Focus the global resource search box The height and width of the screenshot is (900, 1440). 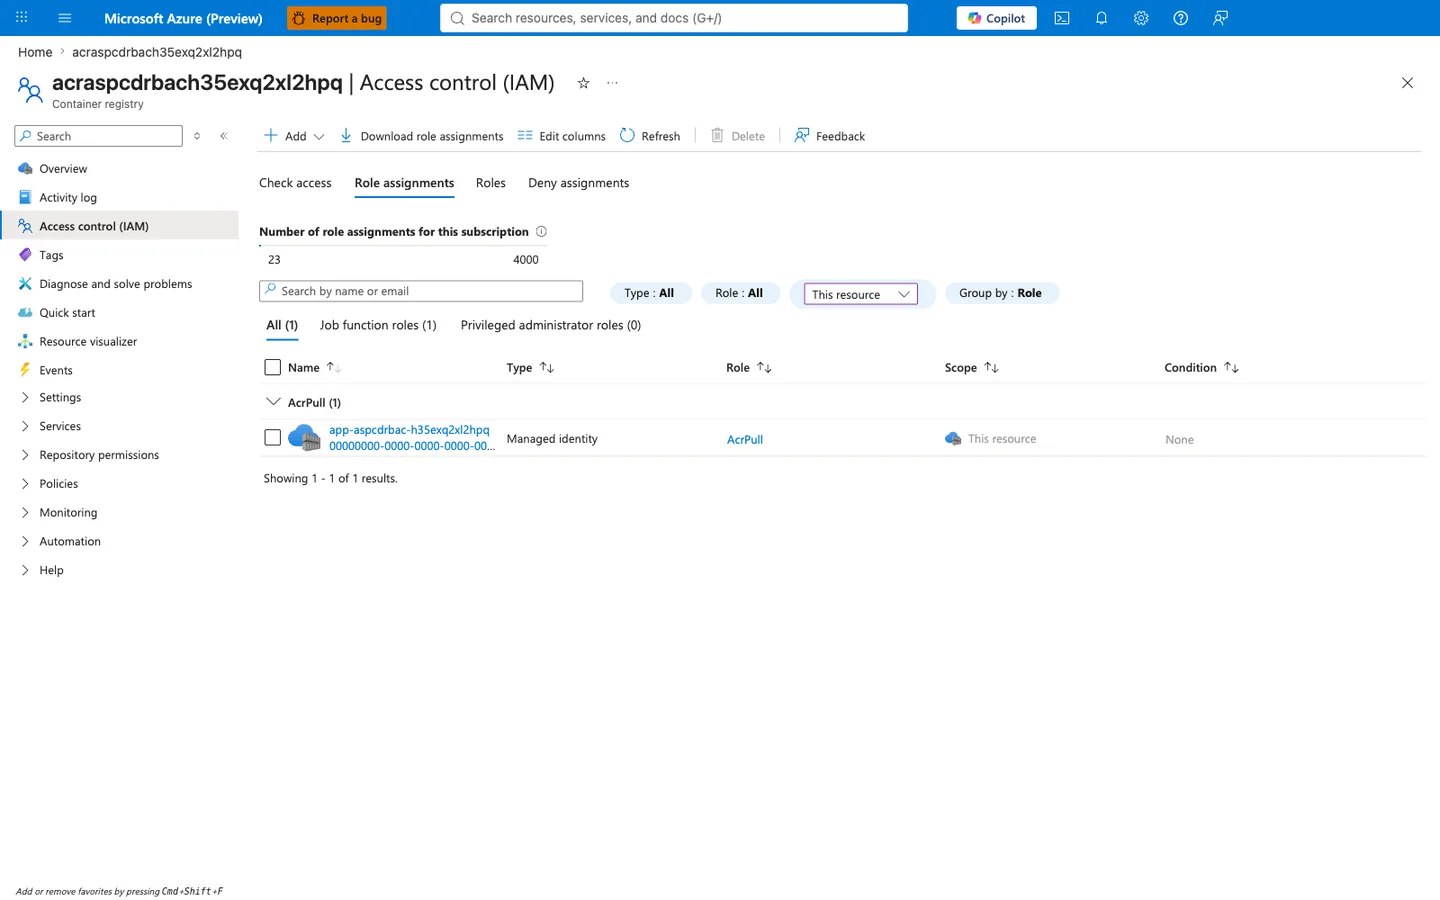point(674,18)
